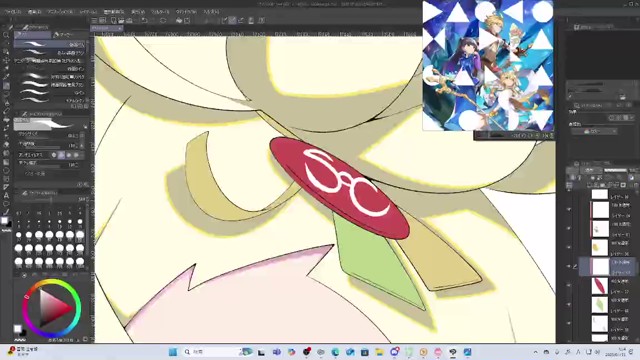Click the Sub View reference illustration

pos(488,65)
